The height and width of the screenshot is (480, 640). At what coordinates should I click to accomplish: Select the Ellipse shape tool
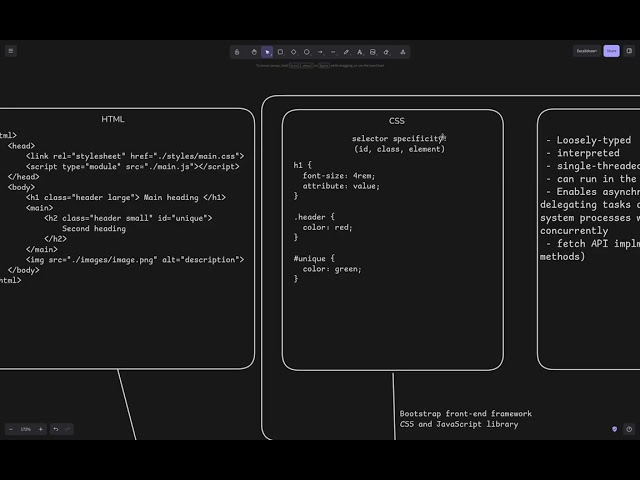click(x=307, y=52)
